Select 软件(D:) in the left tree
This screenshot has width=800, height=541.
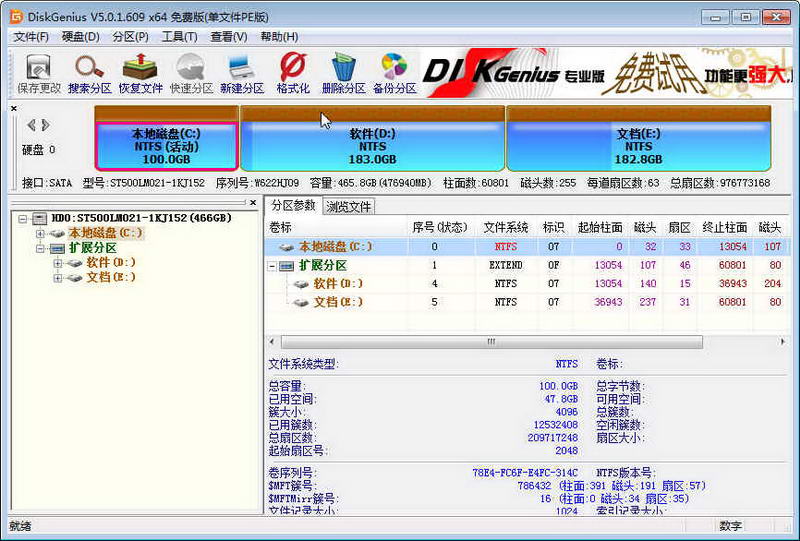pyautogui.click(x=111, y=263)
